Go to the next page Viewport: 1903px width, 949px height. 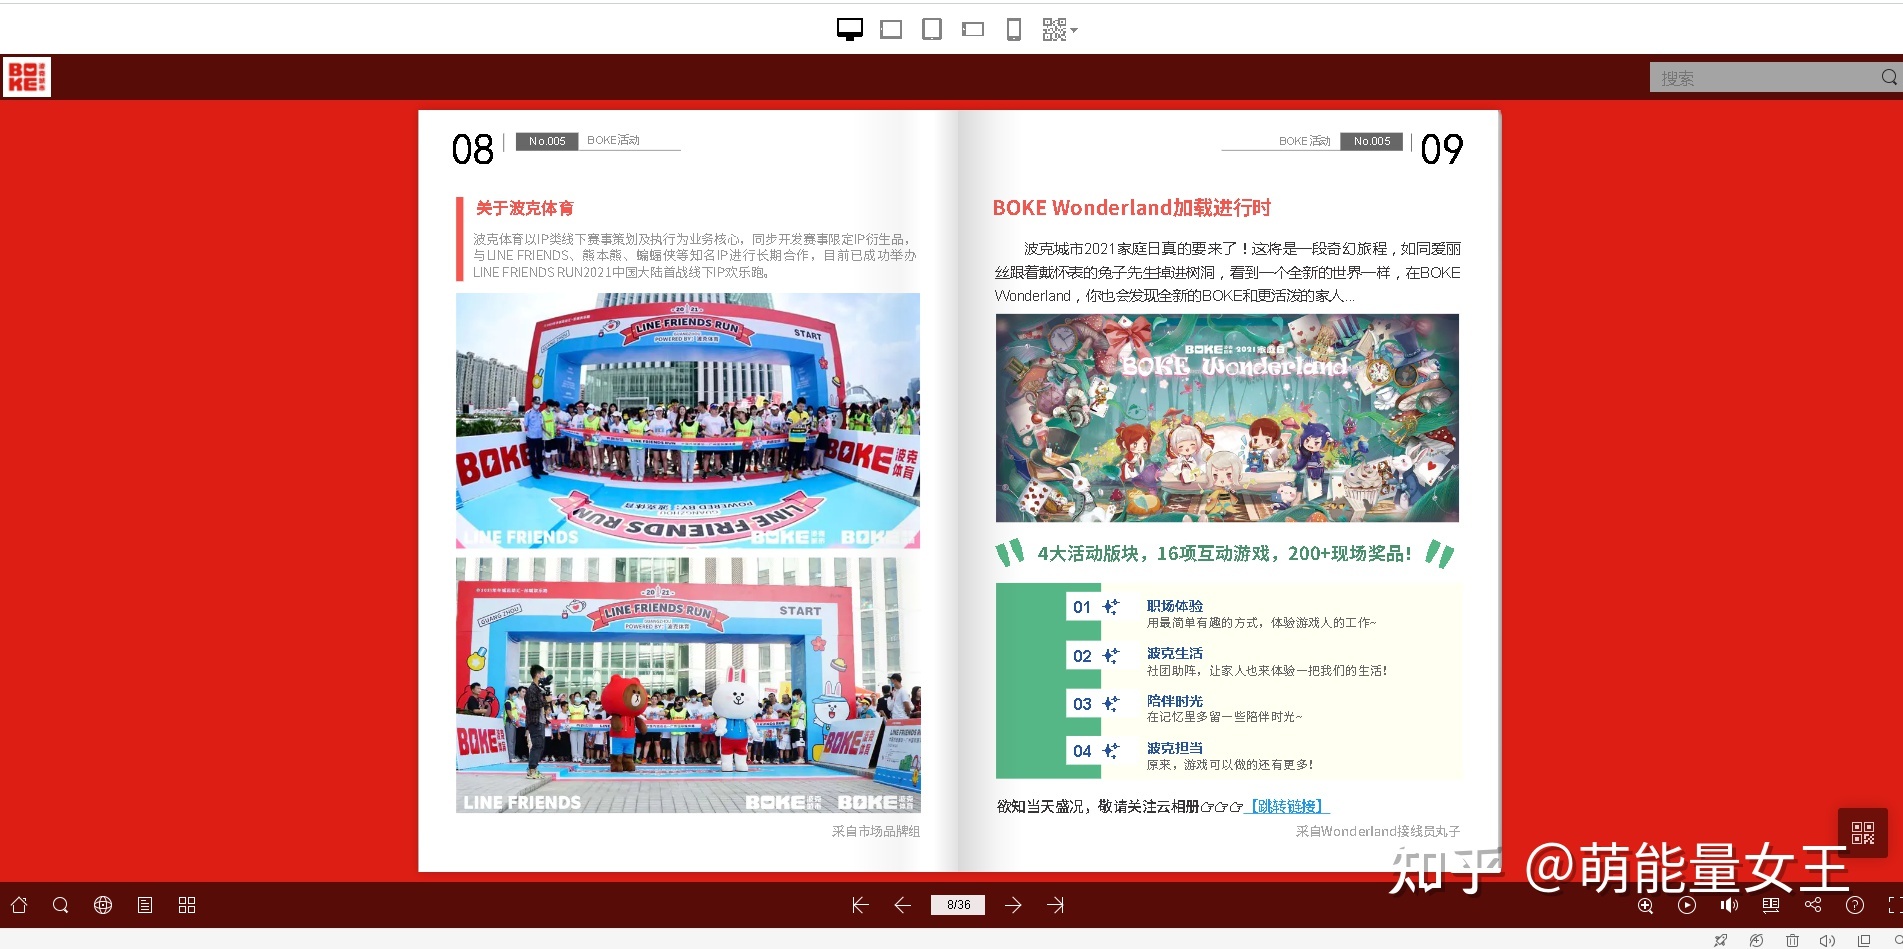(1013, 905)
